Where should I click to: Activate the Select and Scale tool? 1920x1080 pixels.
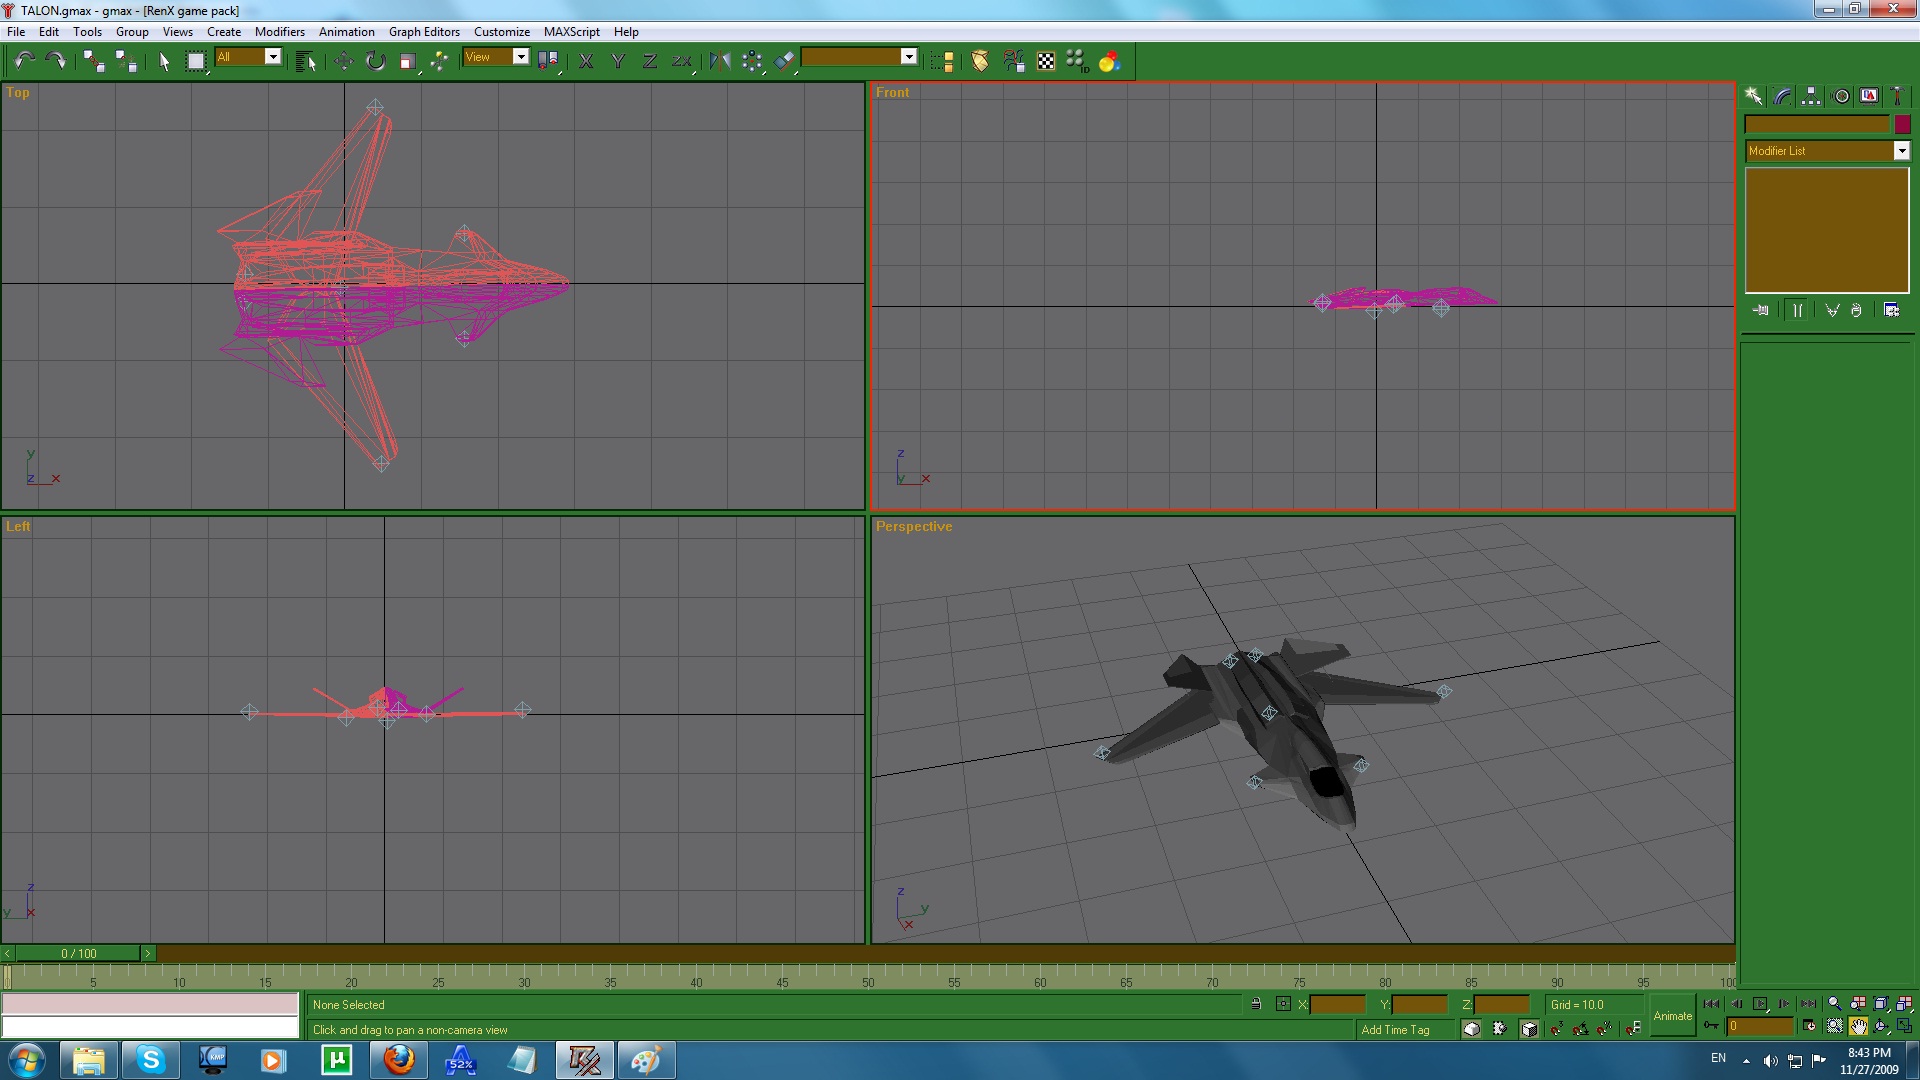(x=407, y=61)
